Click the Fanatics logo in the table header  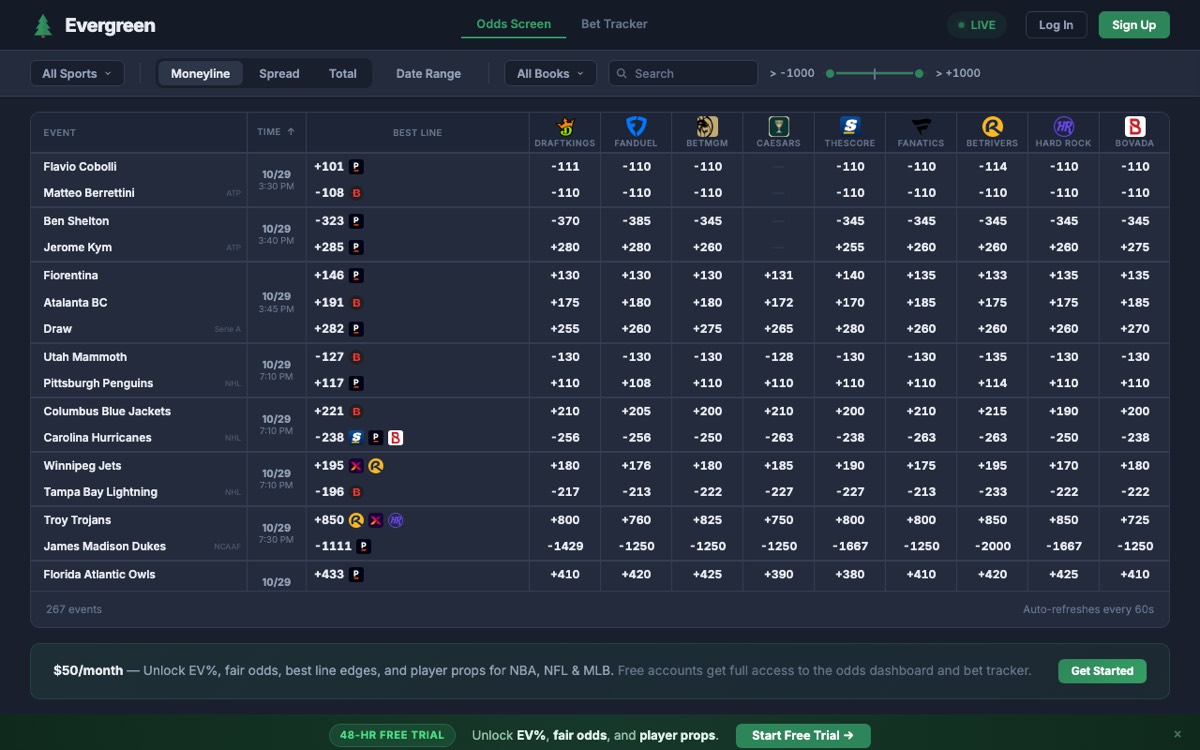[921, 127]
